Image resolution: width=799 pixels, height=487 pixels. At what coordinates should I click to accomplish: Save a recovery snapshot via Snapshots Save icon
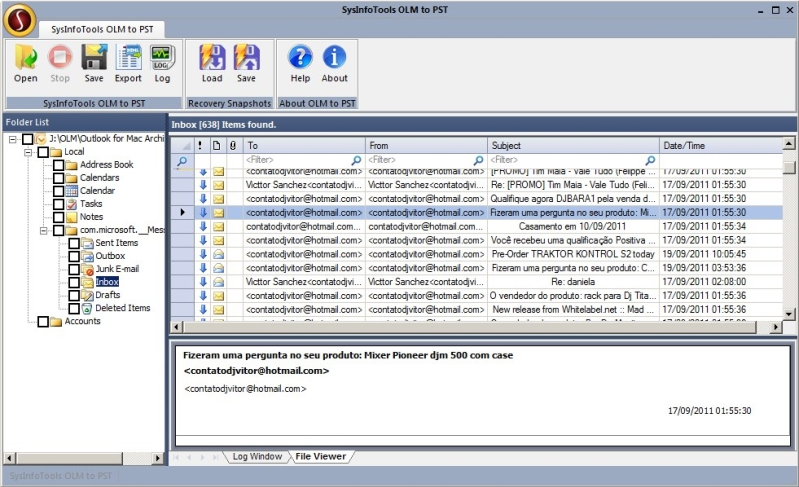tap(246, 57)
